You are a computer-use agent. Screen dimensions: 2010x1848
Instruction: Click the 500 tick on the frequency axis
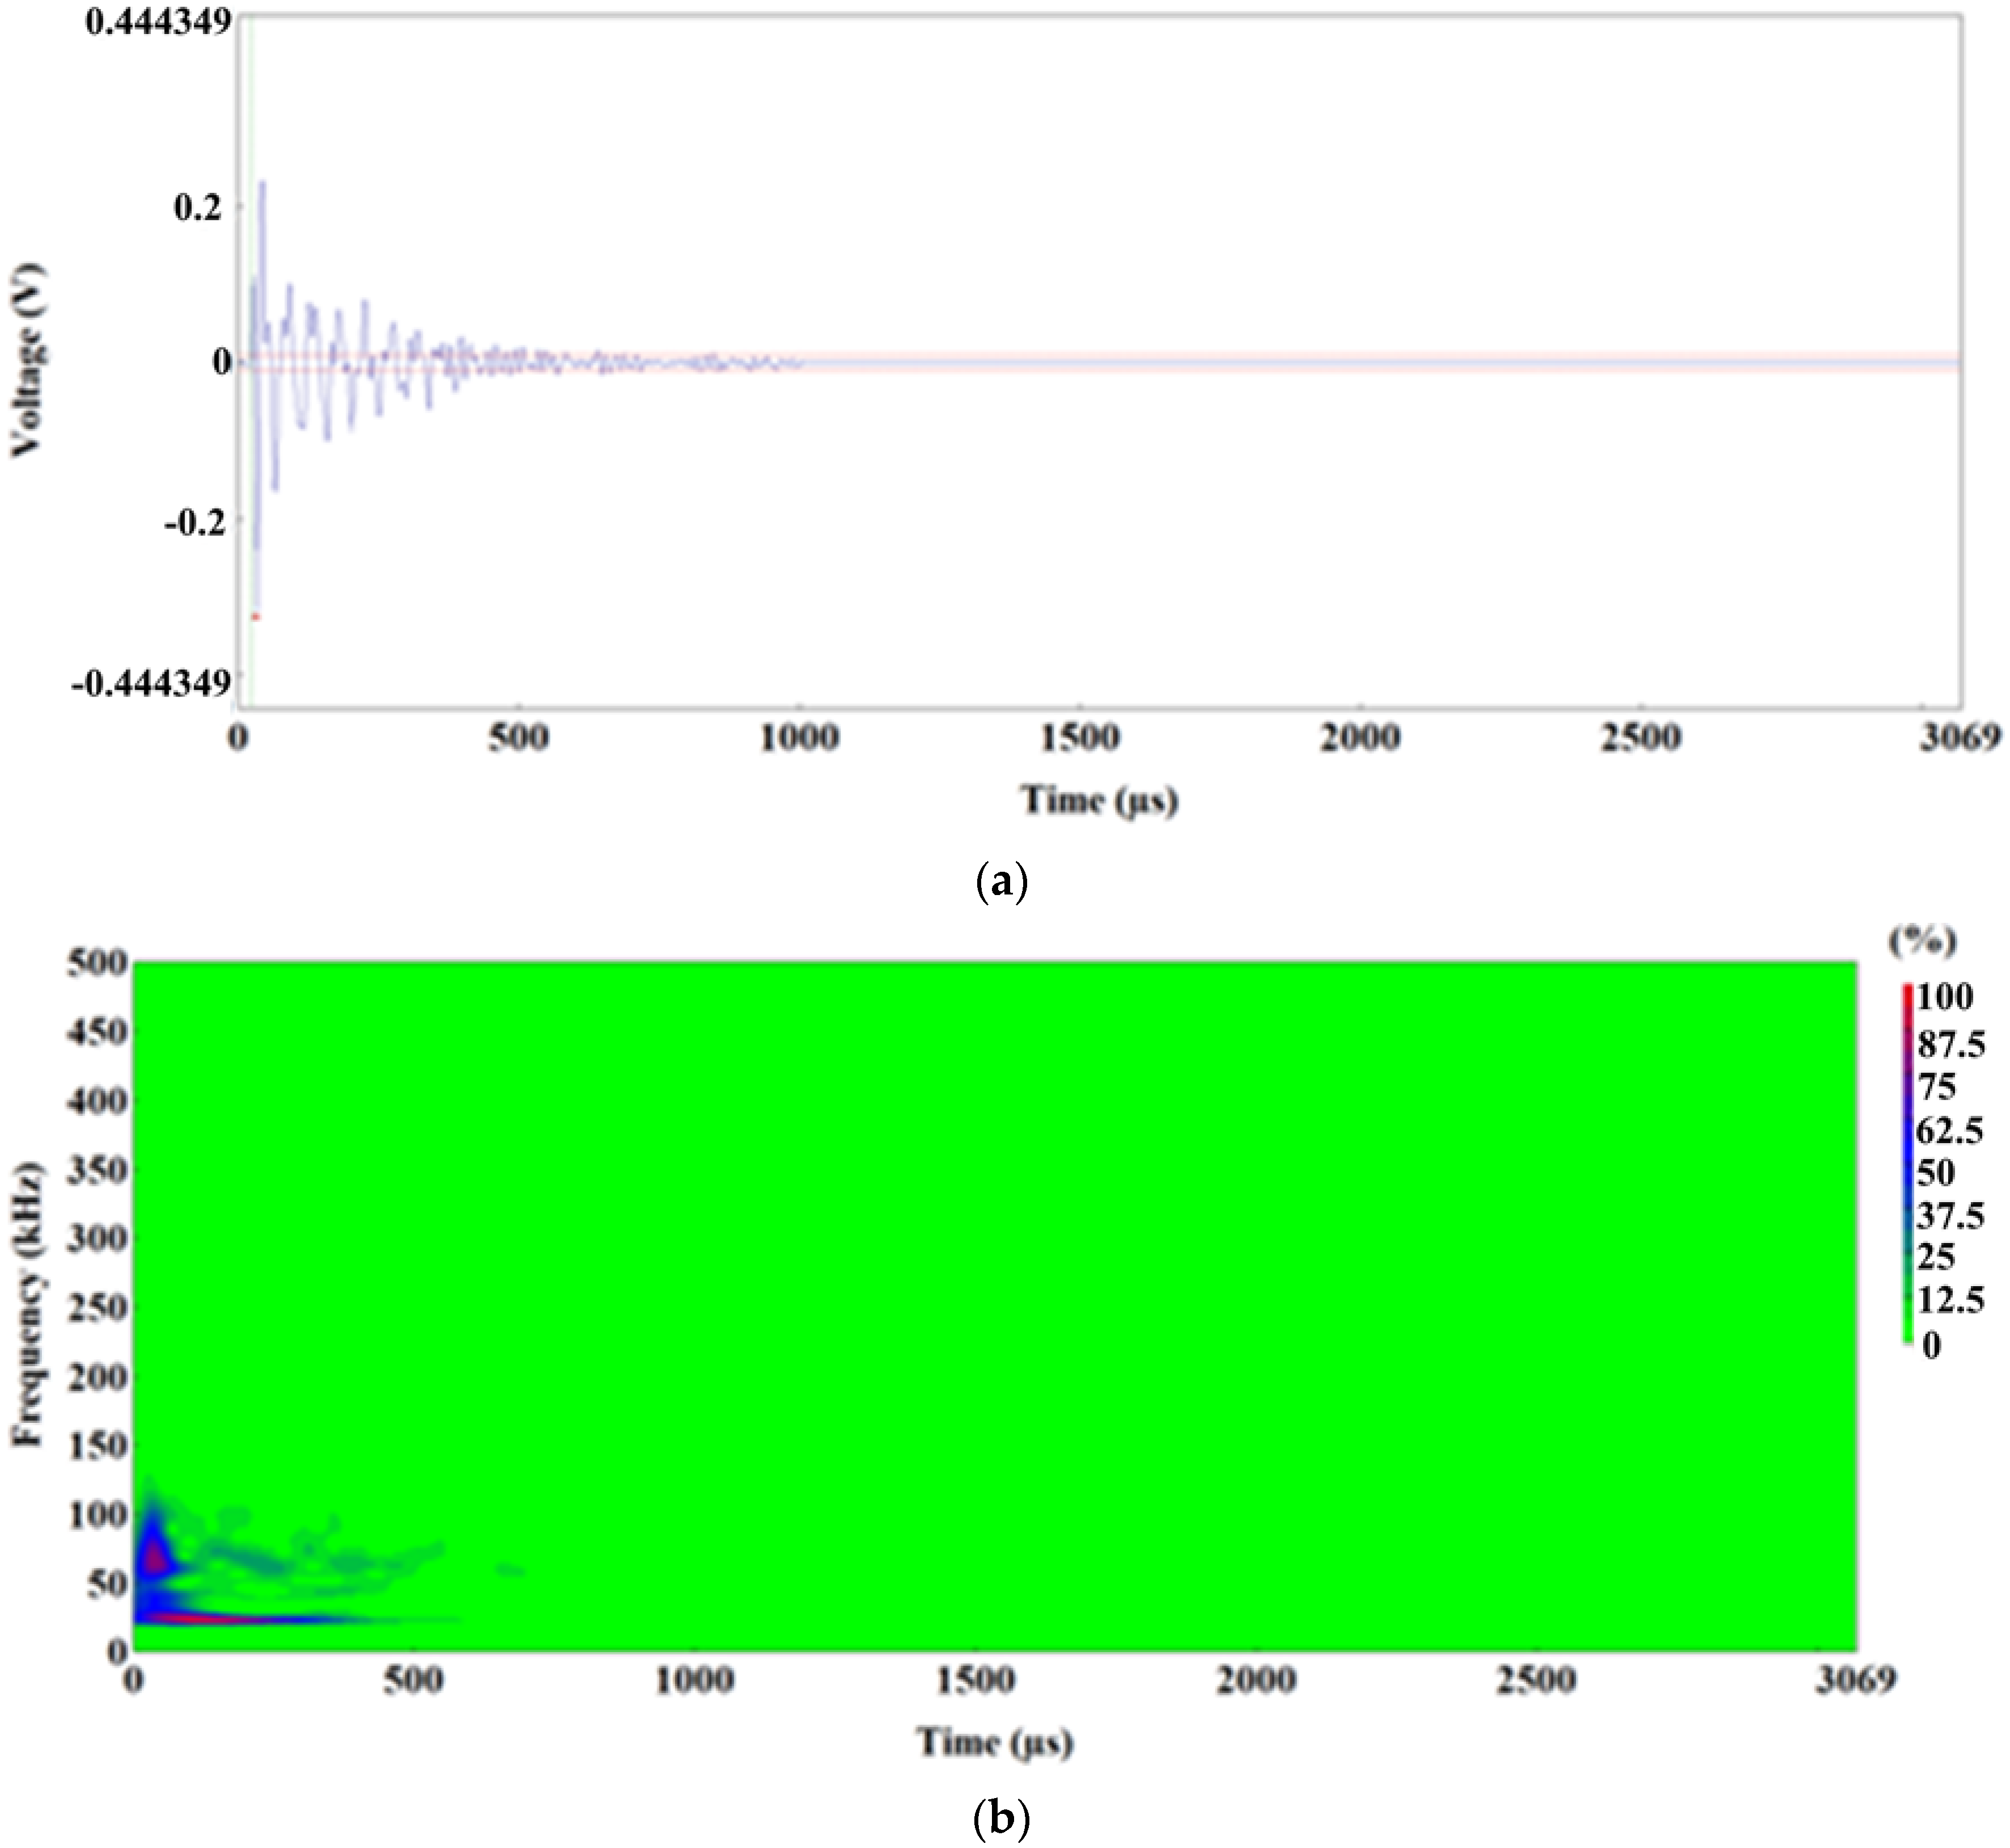[98, 963]
